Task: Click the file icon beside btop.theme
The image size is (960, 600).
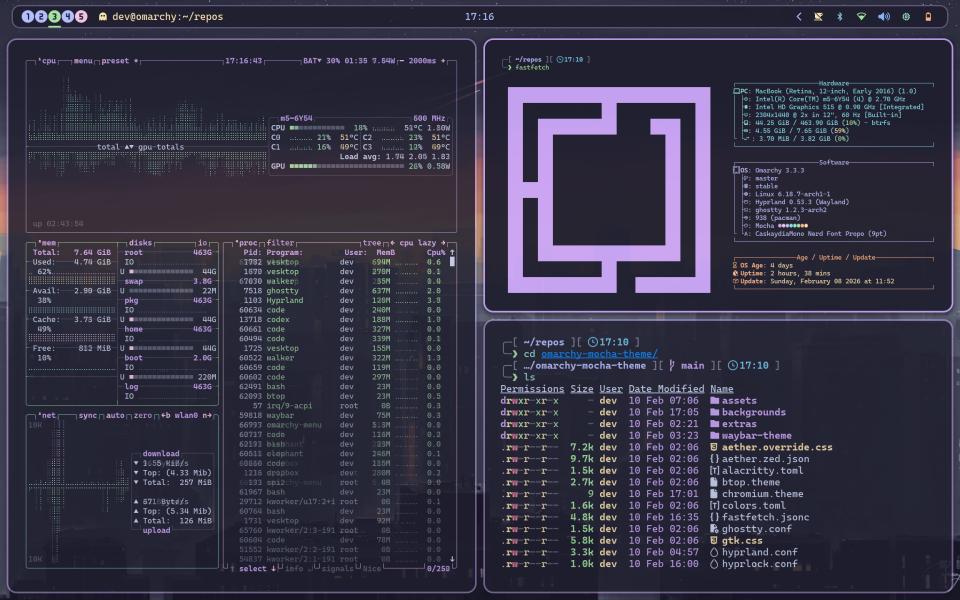Action: click(x=714, y=482)
